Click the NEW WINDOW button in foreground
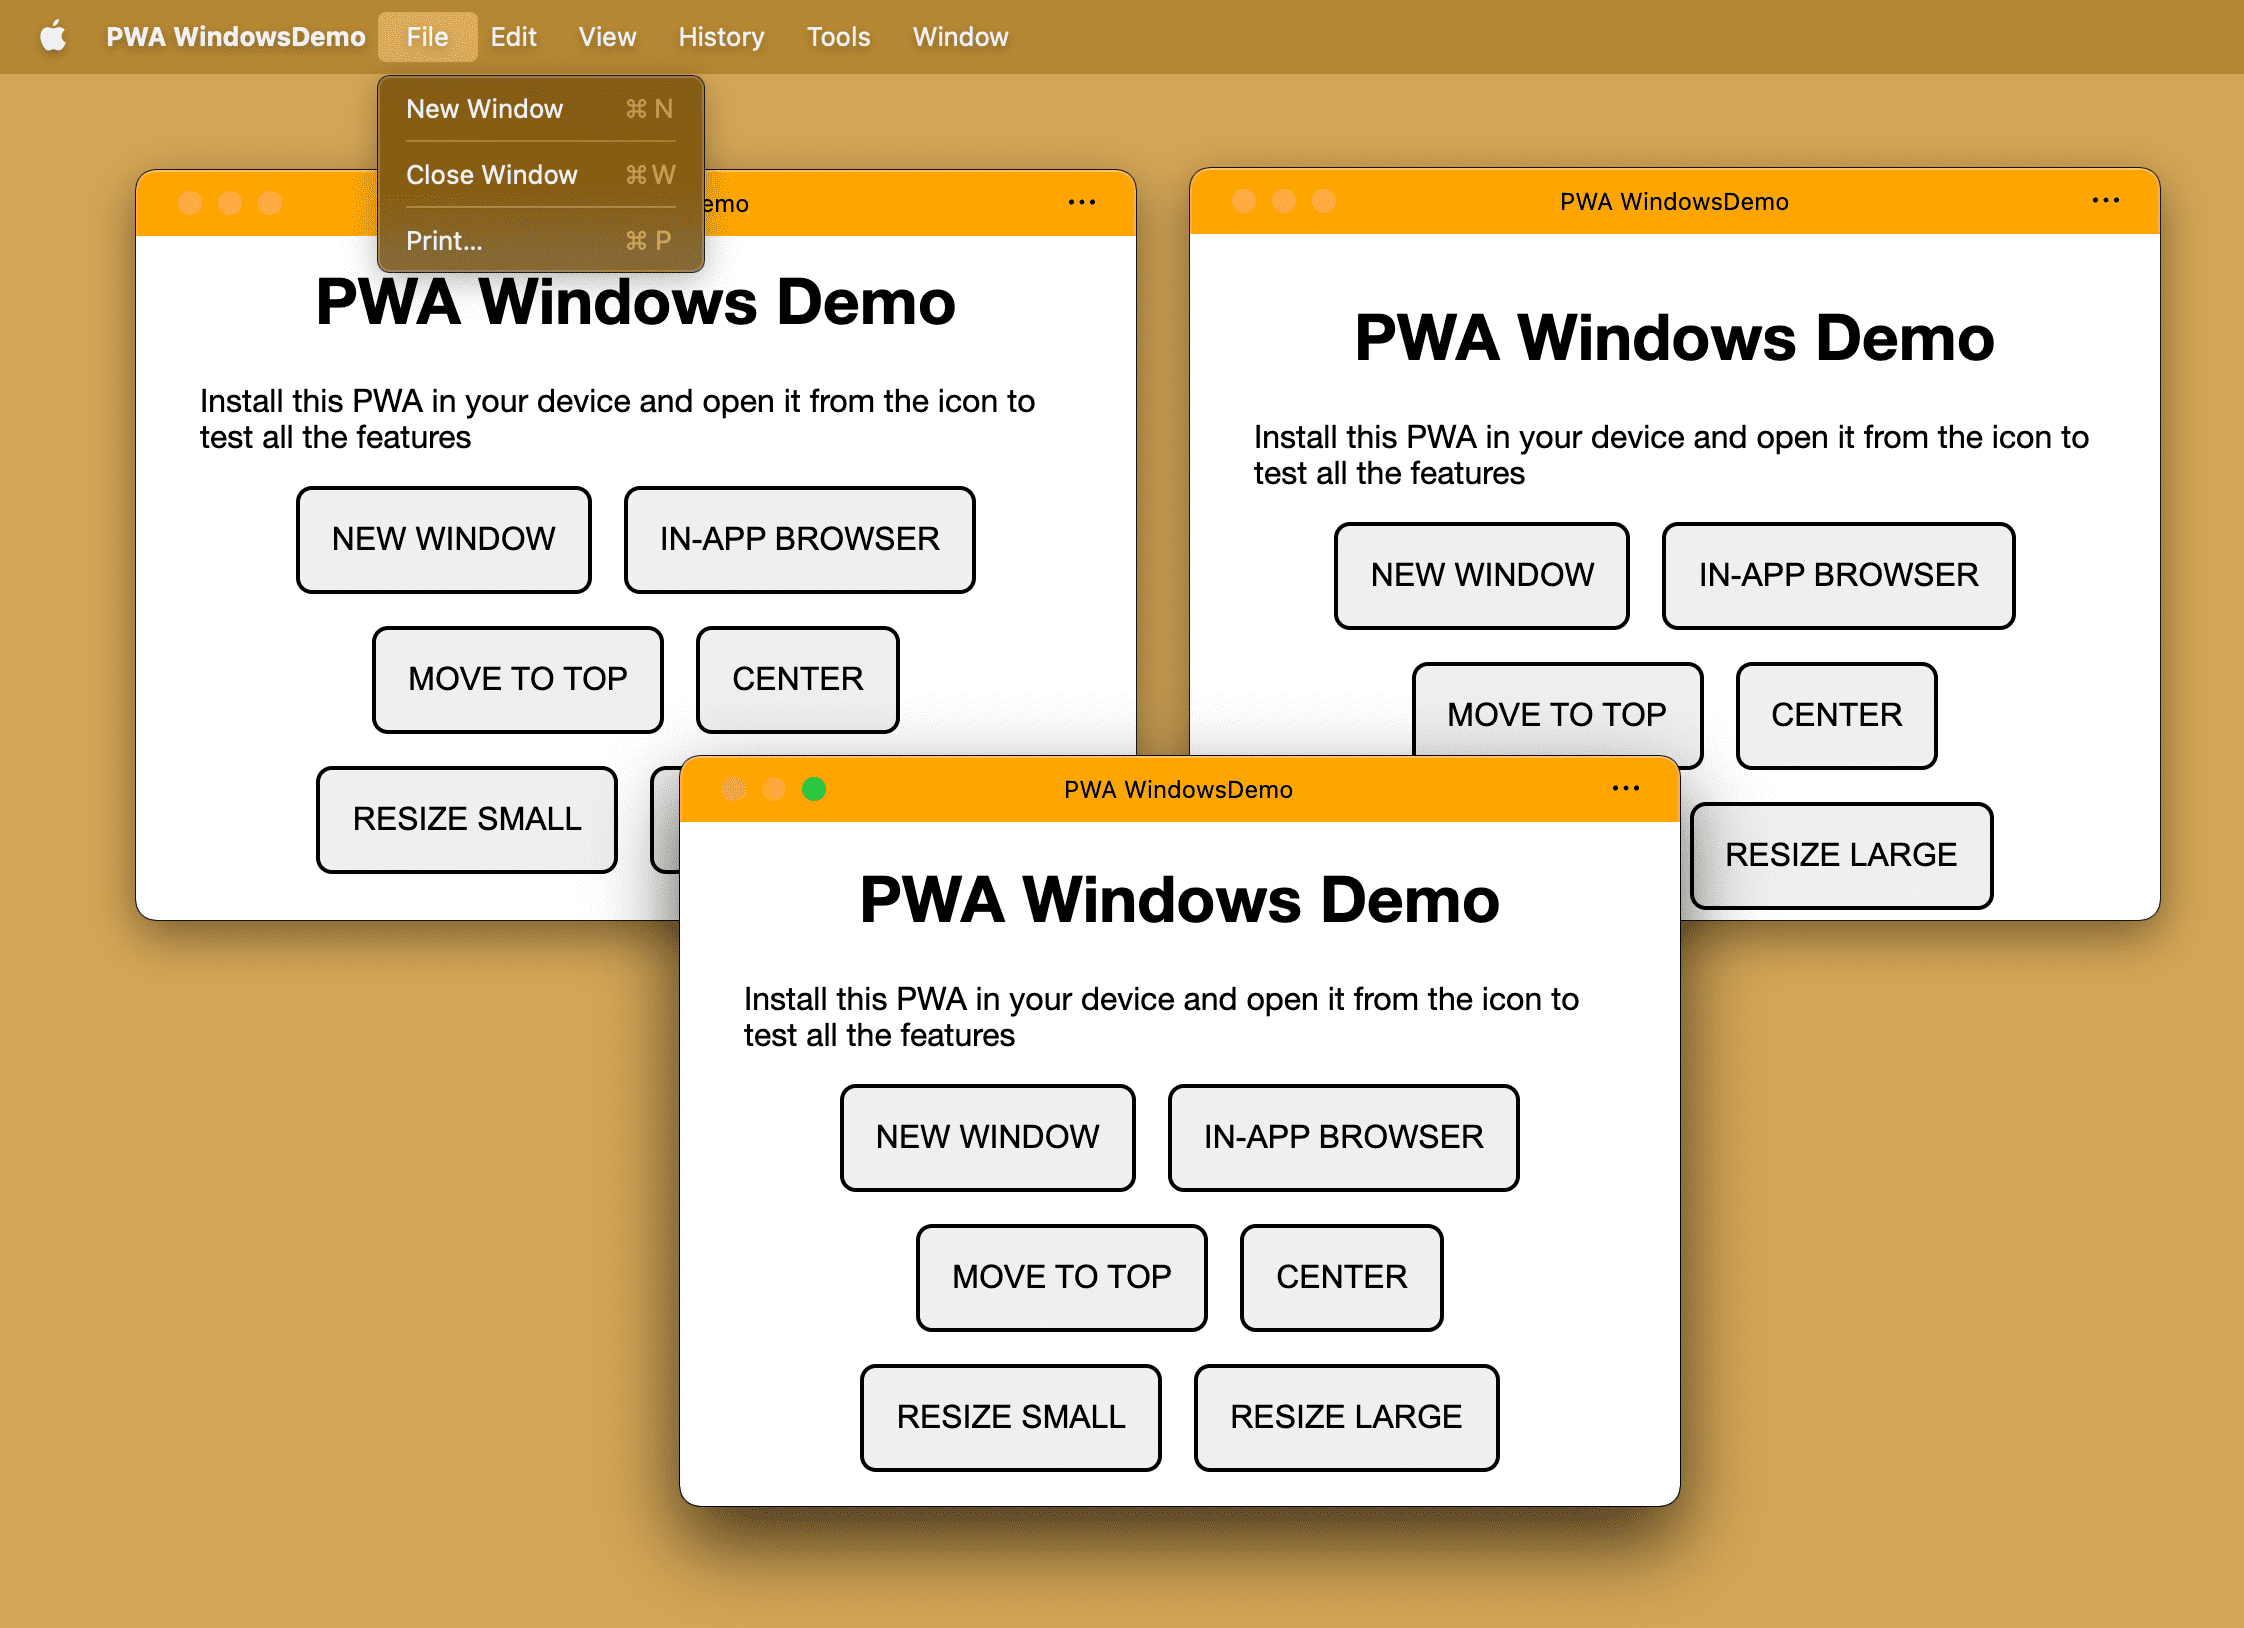This screenshot has width=2244, height=1628. (x=984, y=1133)
